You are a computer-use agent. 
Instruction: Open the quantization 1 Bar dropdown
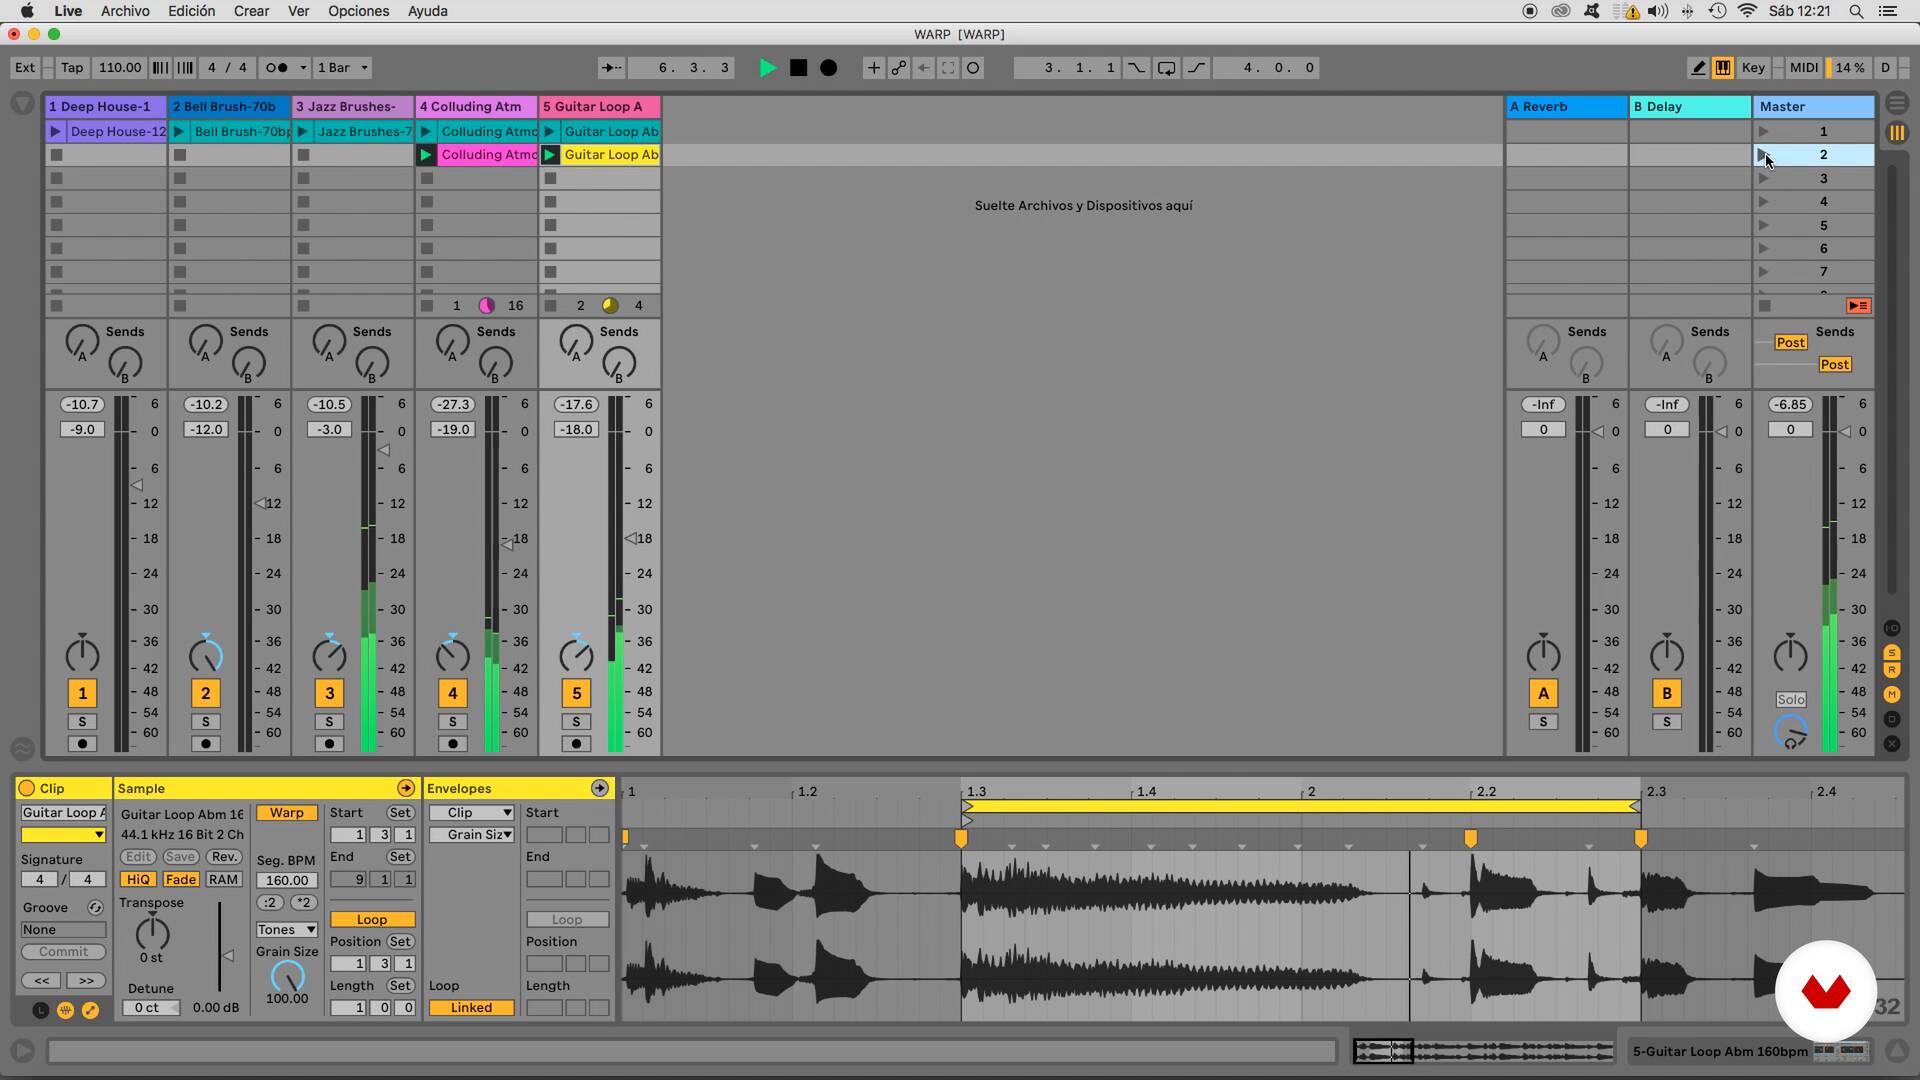pyautogui.click(x=342, y=68)
